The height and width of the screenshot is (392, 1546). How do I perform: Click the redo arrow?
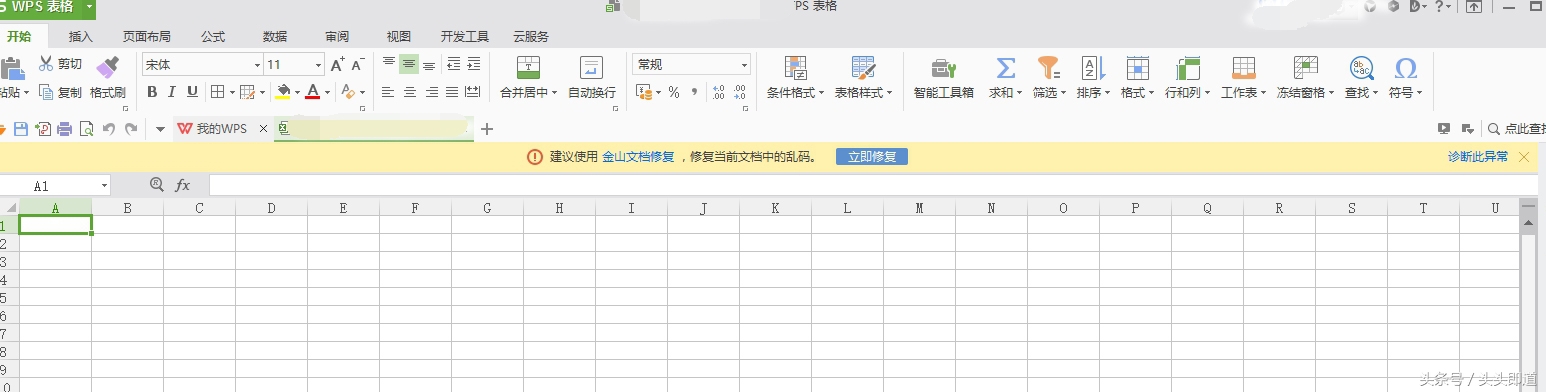[x=130, y=129]
